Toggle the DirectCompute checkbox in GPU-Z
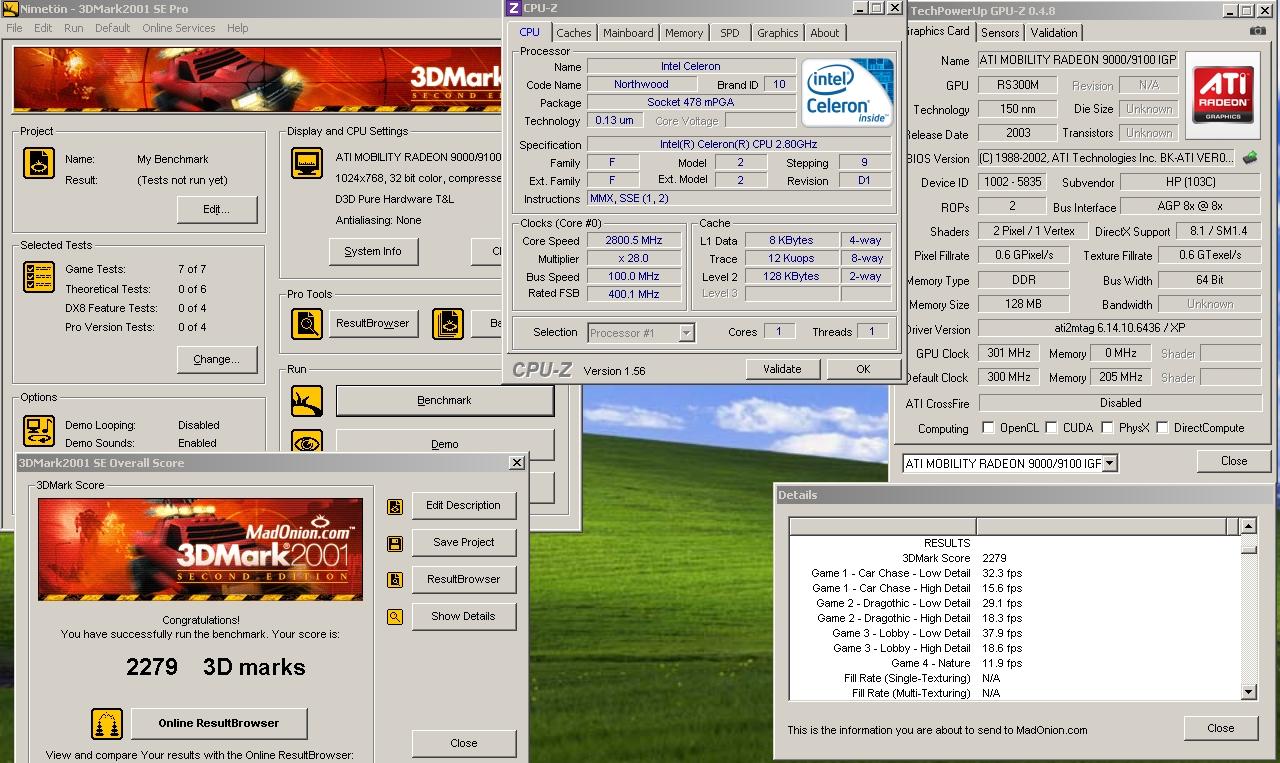The image size is (1280, 763). click(1162, 428)
